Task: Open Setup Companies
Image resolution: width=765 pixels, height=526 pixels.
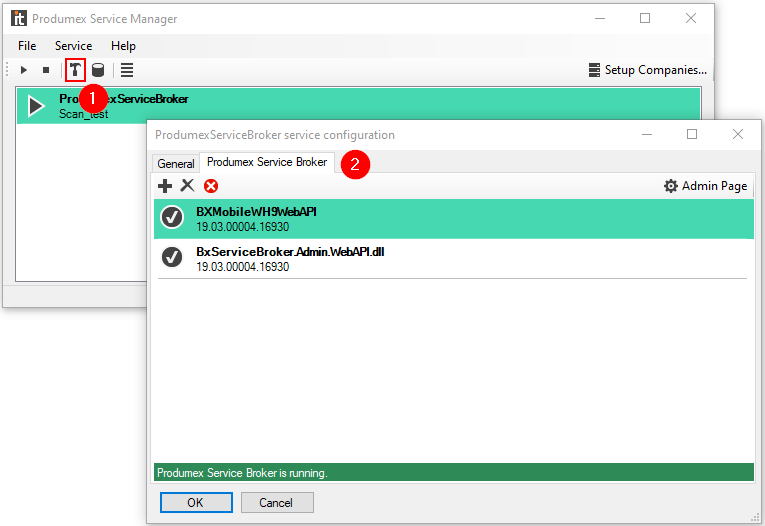Action: (647, 70)
